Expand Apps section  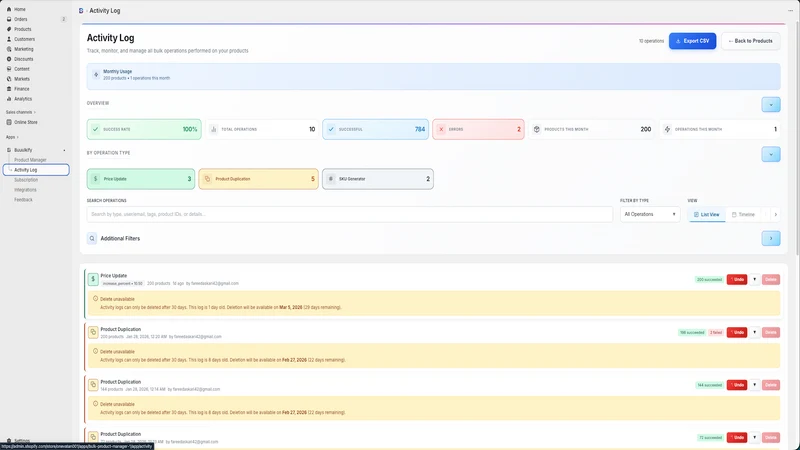[12, 137]
